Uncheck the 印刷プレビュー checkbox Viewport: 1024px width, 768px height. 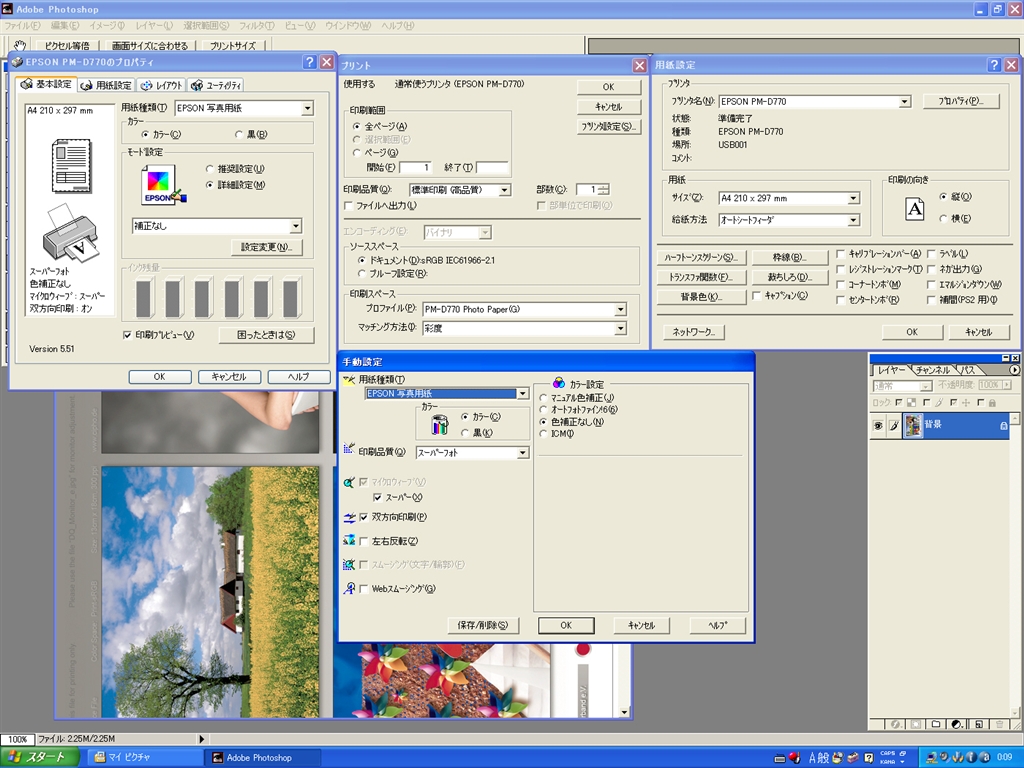pos(127,335)
